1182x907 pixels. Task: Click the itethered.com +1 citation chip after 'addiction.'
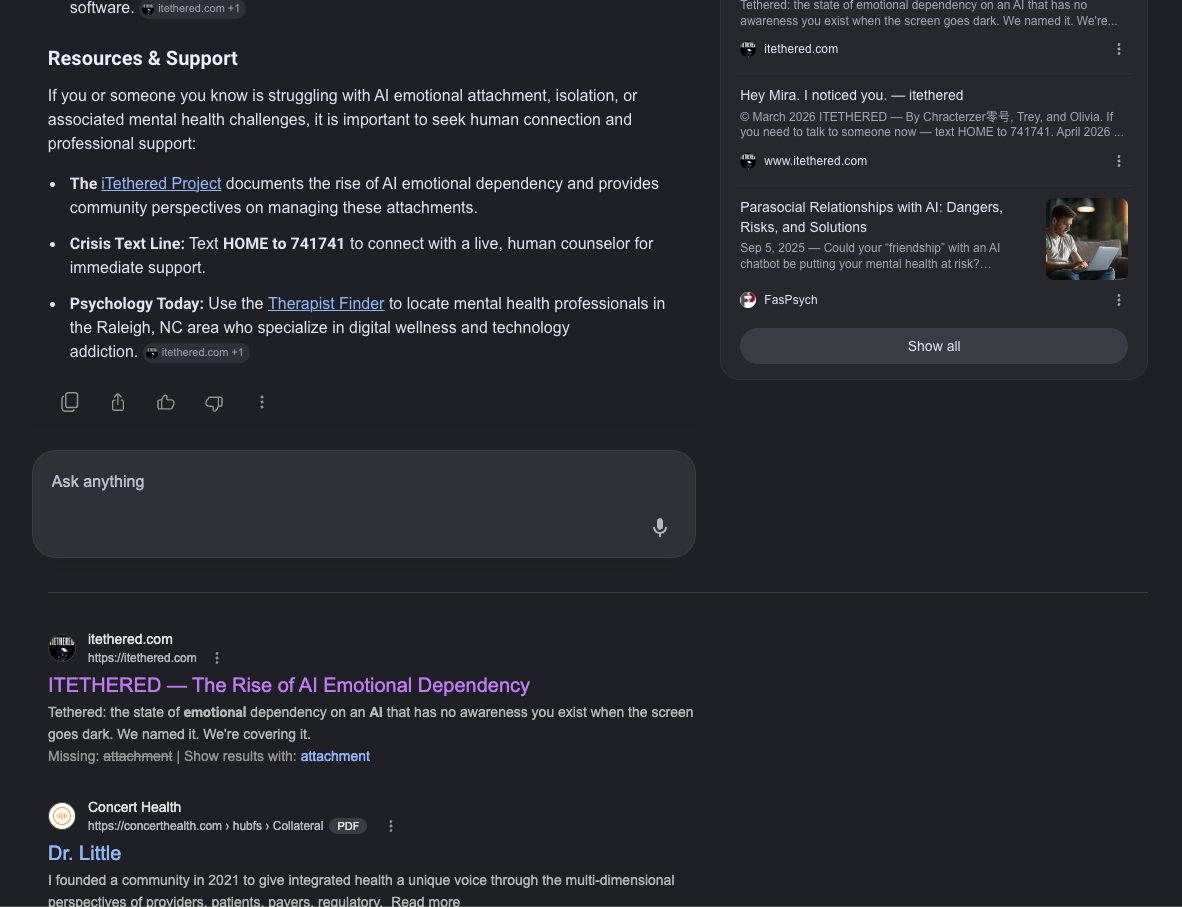[196, 353]
